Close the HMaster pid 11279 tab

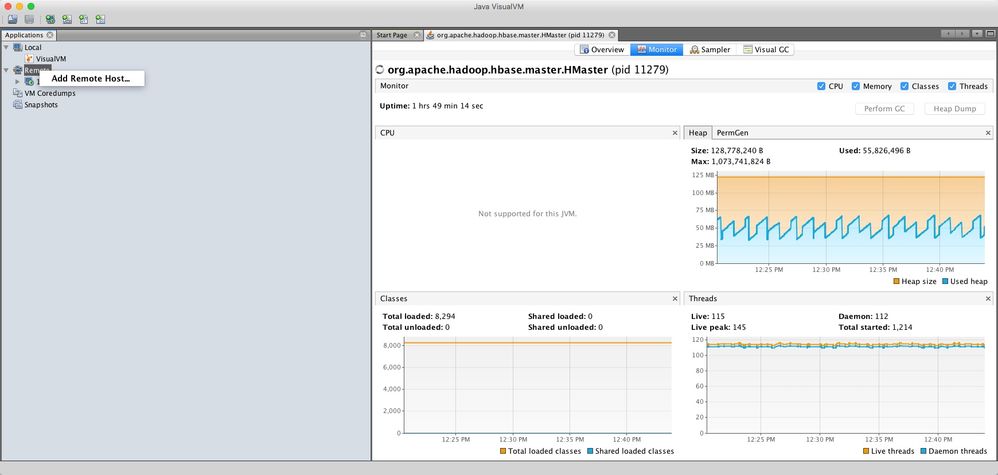[612, 35]
